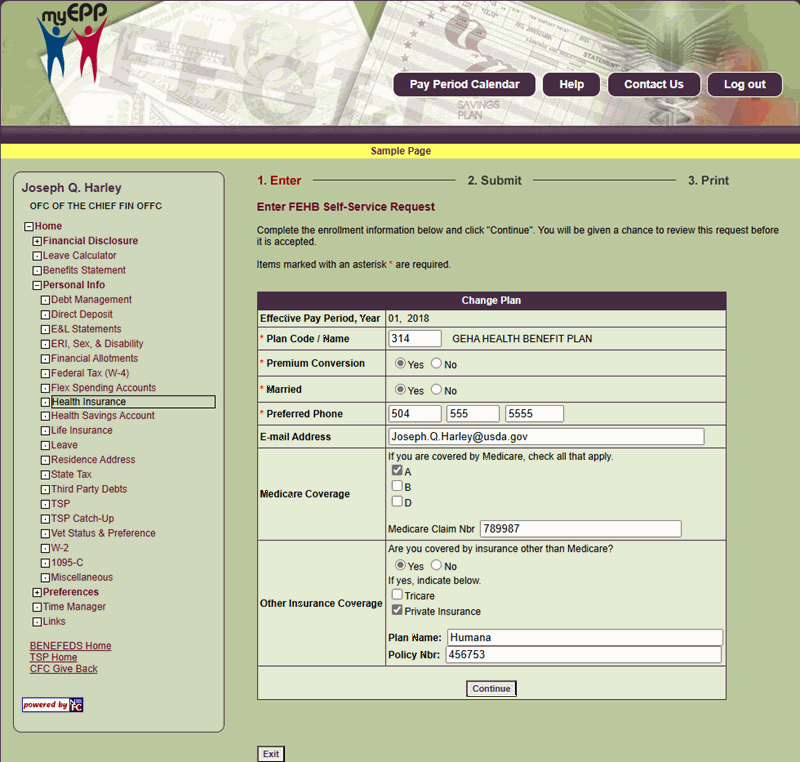Click the Plan Name field with Humana
Viewport: 800px width, 762px height.
(x=585, y=638)
